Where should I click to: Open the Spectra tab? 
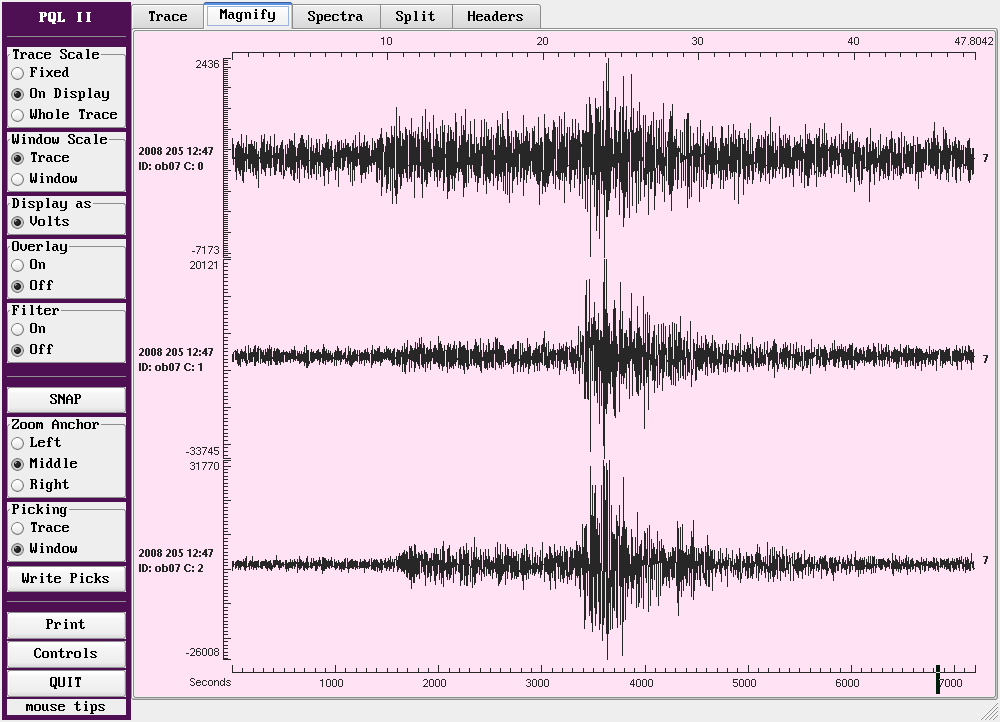334,16
